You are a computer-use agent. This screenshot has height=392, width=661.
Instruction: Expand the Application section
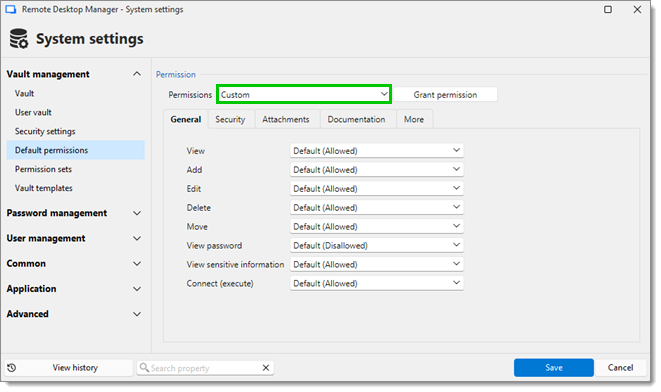[137, 289]
